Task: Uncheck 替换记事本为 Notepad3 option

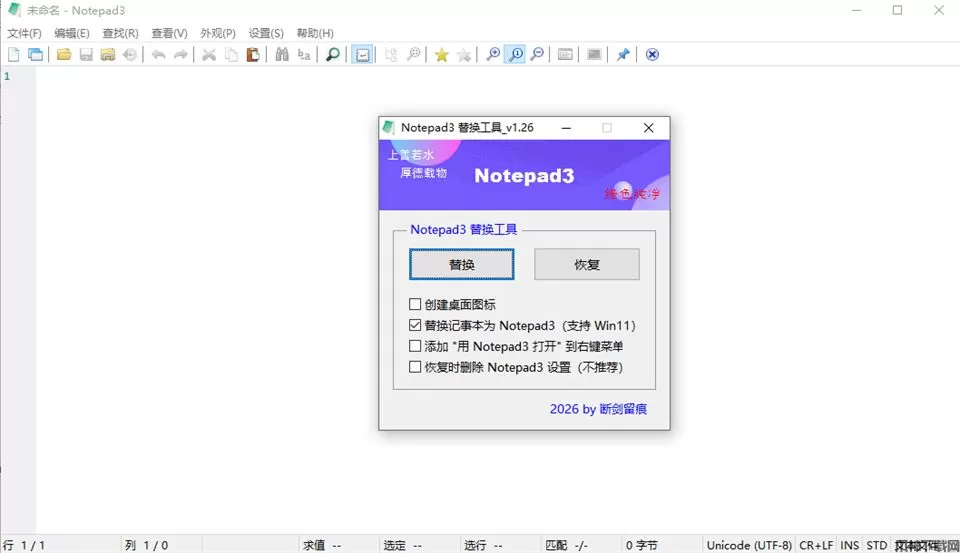Action: (415, 326)
